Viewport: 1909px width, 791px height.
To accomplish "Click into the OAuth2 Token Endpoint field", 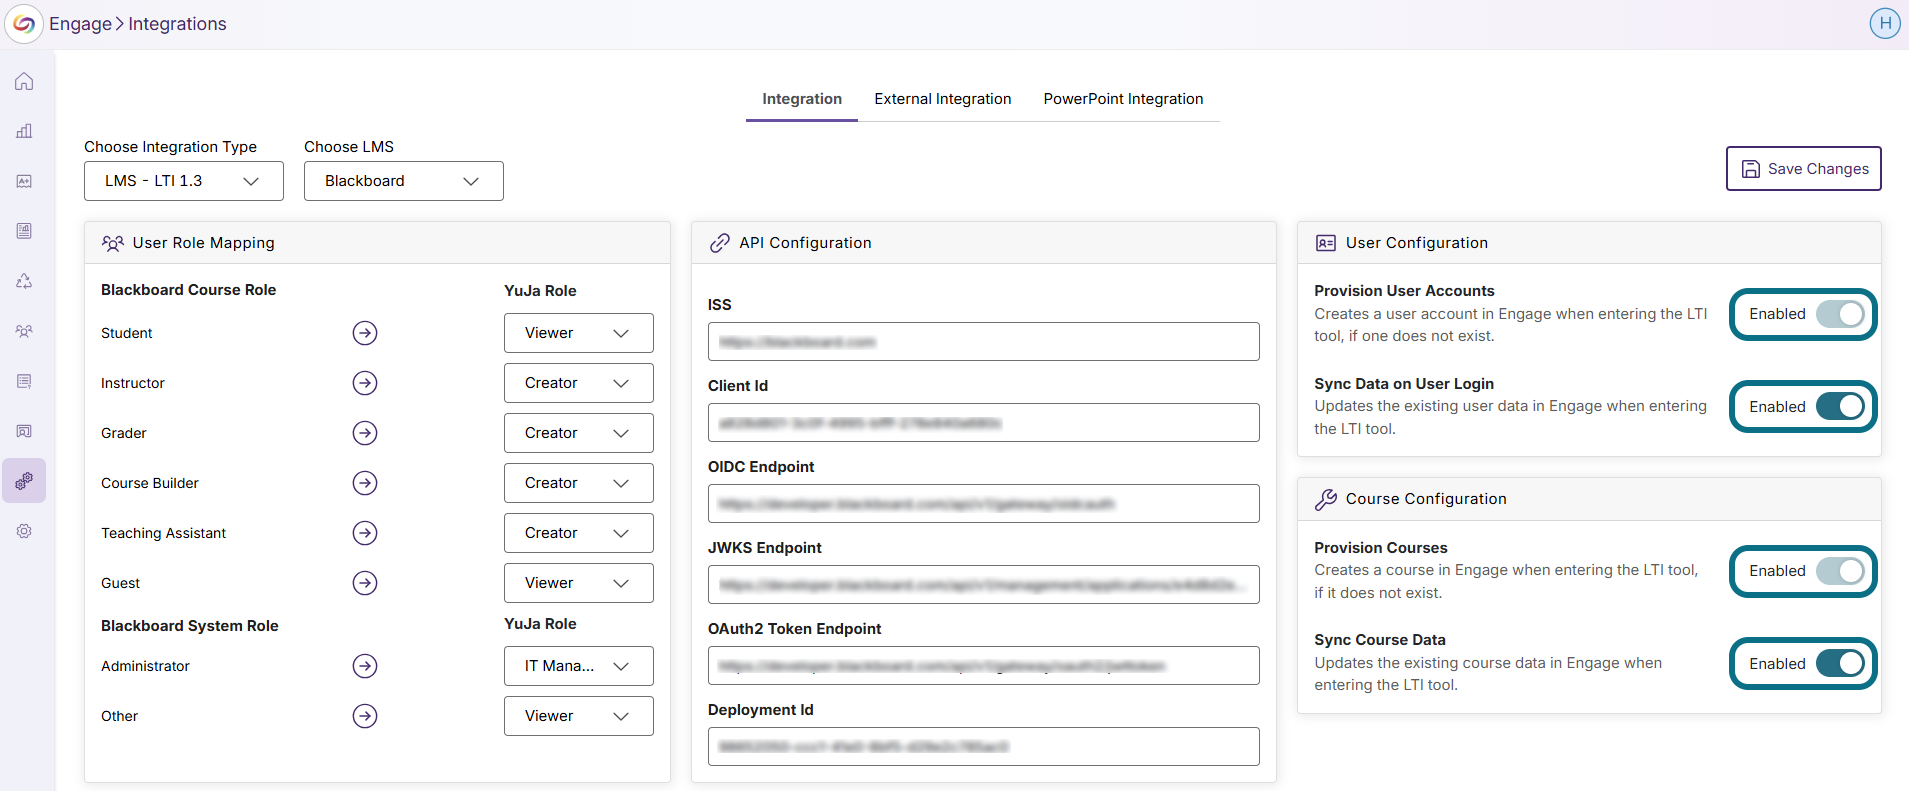I will [x=984, y=666].
